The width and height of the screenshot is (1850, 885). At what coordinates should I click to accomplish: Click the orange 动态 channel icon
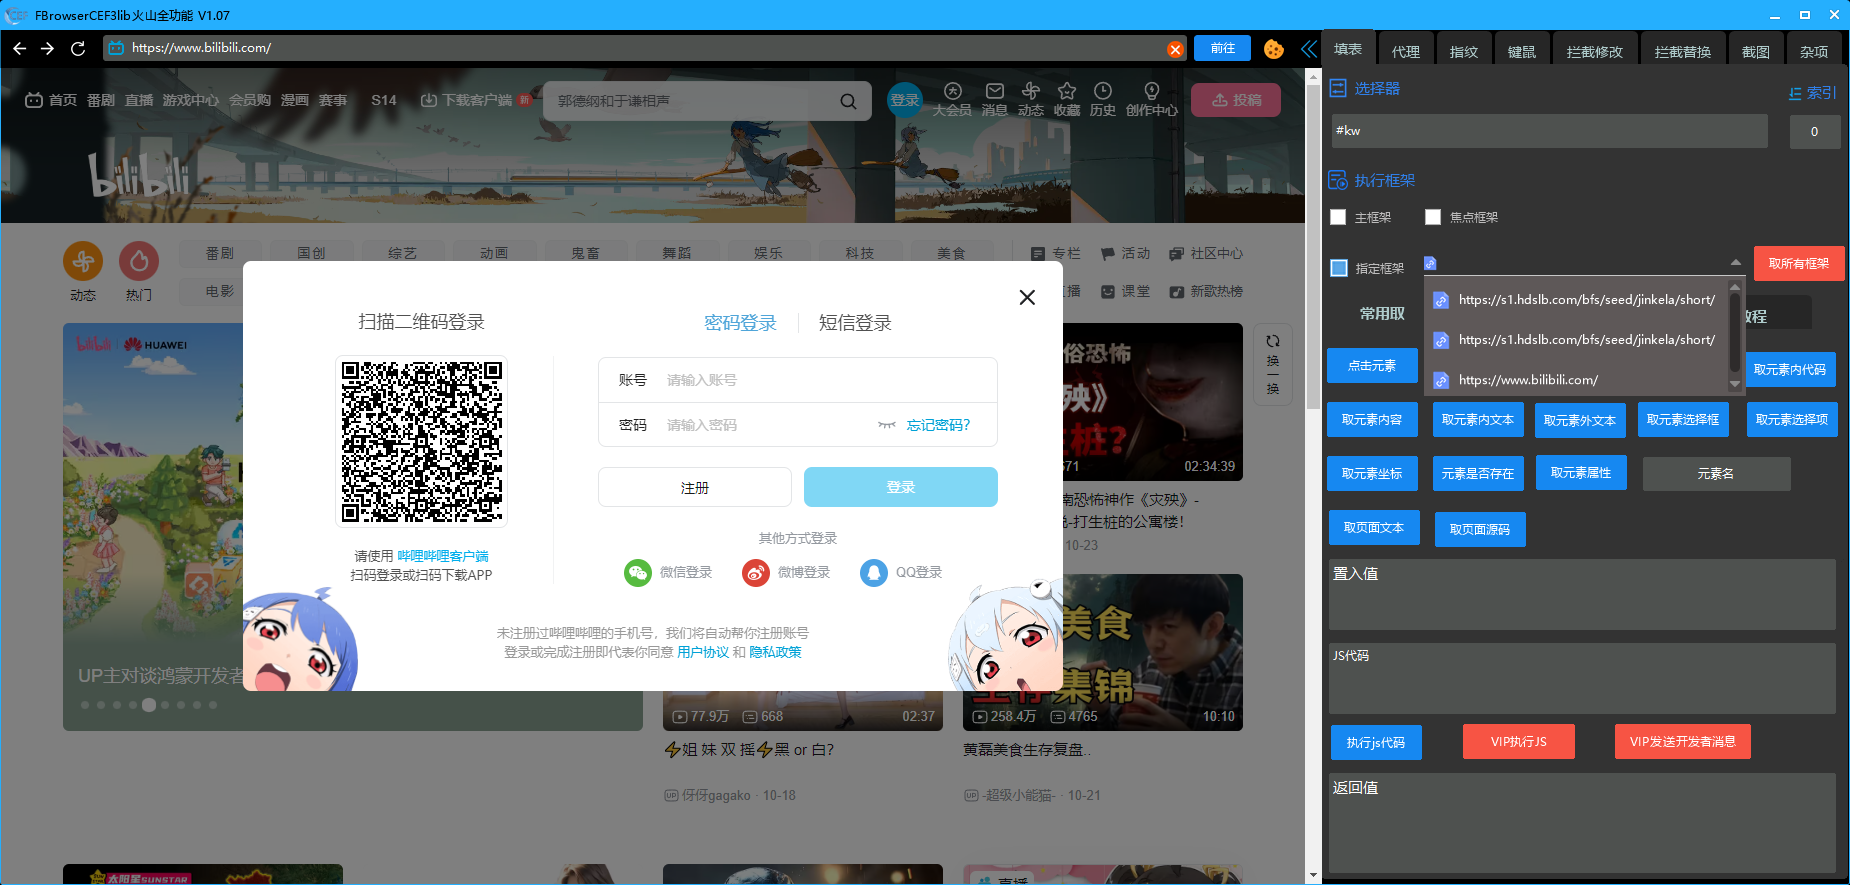(83, 262)
